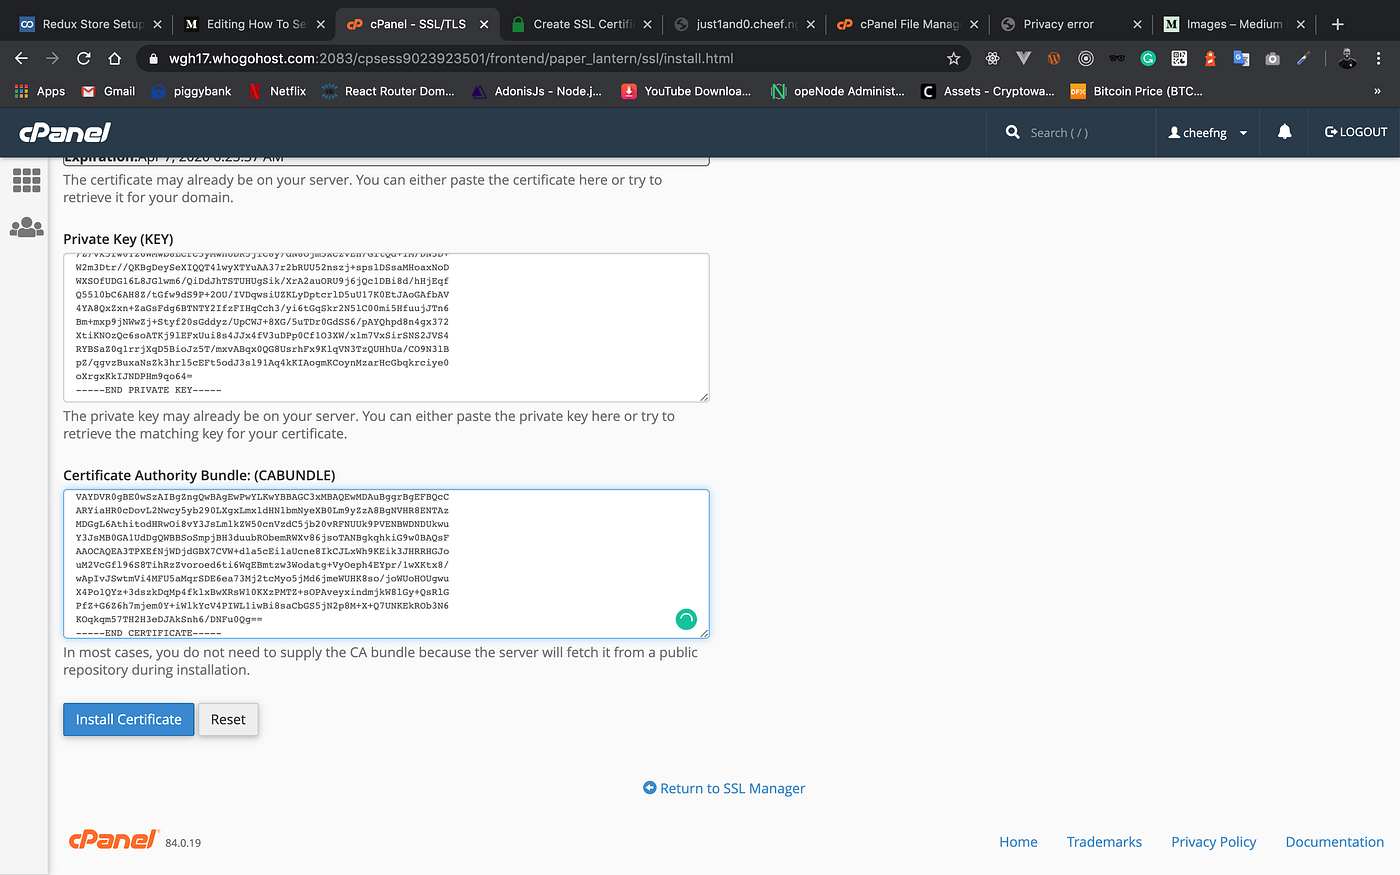Open the Google Translate extension icon
The width and height of the screenshot is (1400, 875).
(x=1241, y=59)
